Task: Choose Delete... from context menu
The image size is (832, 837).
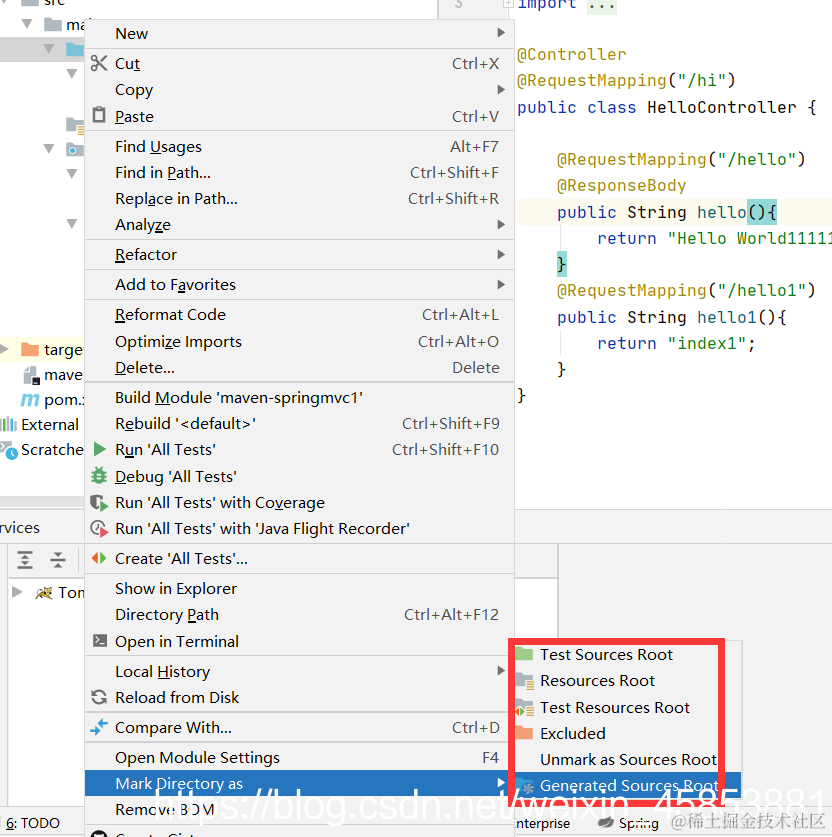Action: [299, 367]
